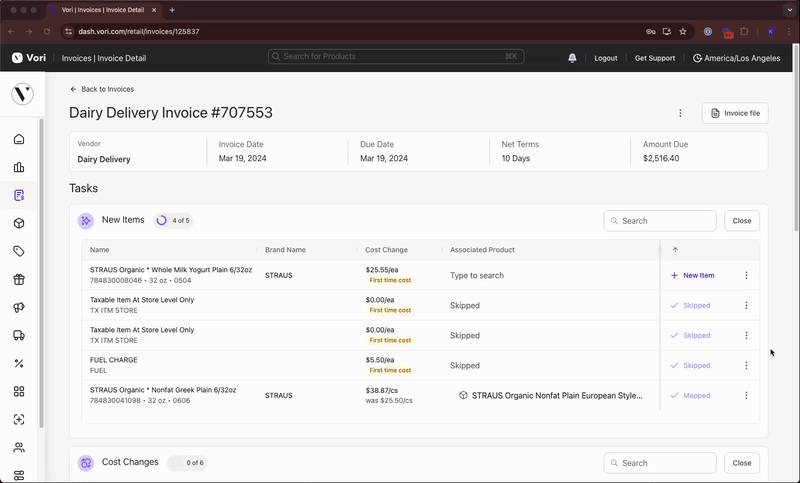
Task: Select the Invoices sidebar icon
Action: pos(19,195)
